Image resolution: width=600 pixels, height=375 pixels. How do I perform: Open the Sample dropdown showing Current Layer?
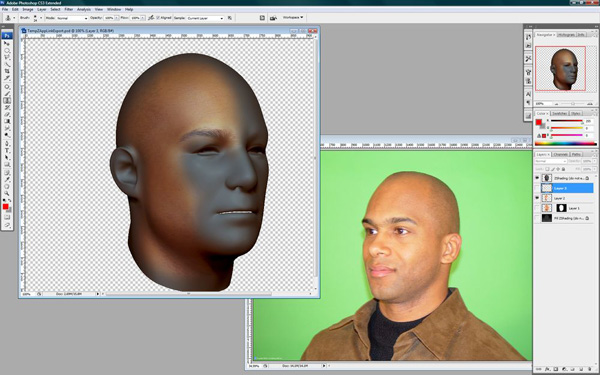coord(205,18)
